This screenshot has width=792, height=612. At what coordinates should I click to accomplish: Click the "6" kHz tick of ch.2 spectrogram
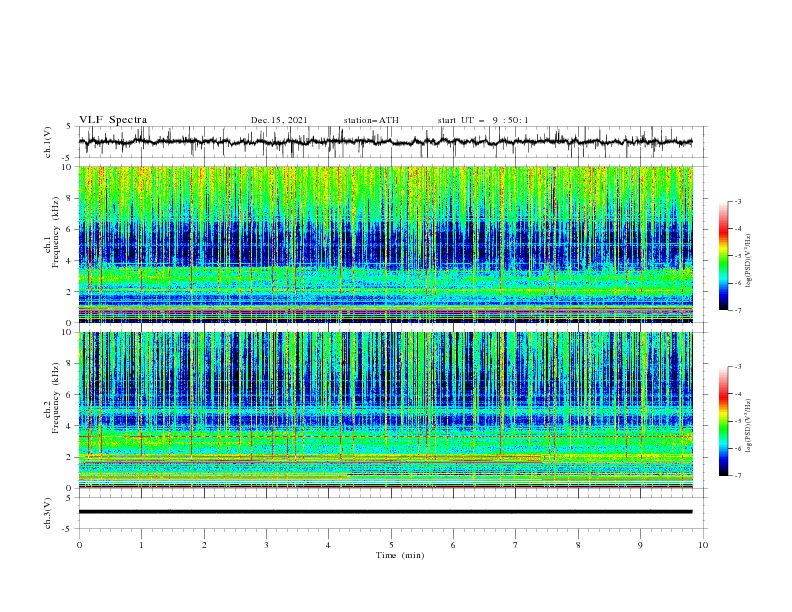click(x=69, y=395)
